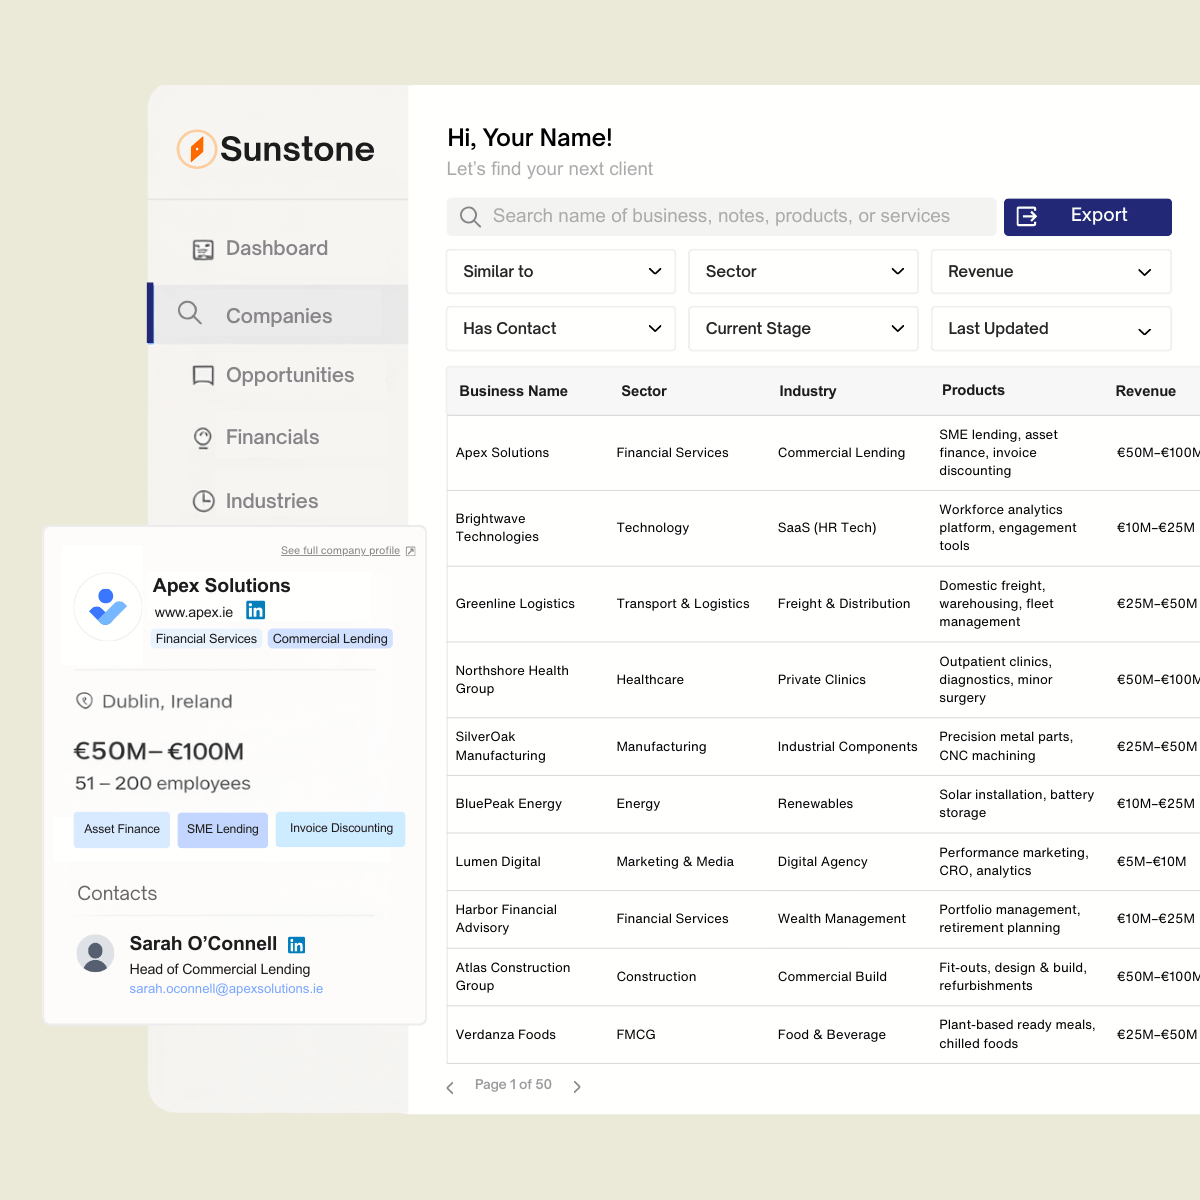
Task: Go to next page arrow
Action: pyautogui.click(x=577, y=1087)
